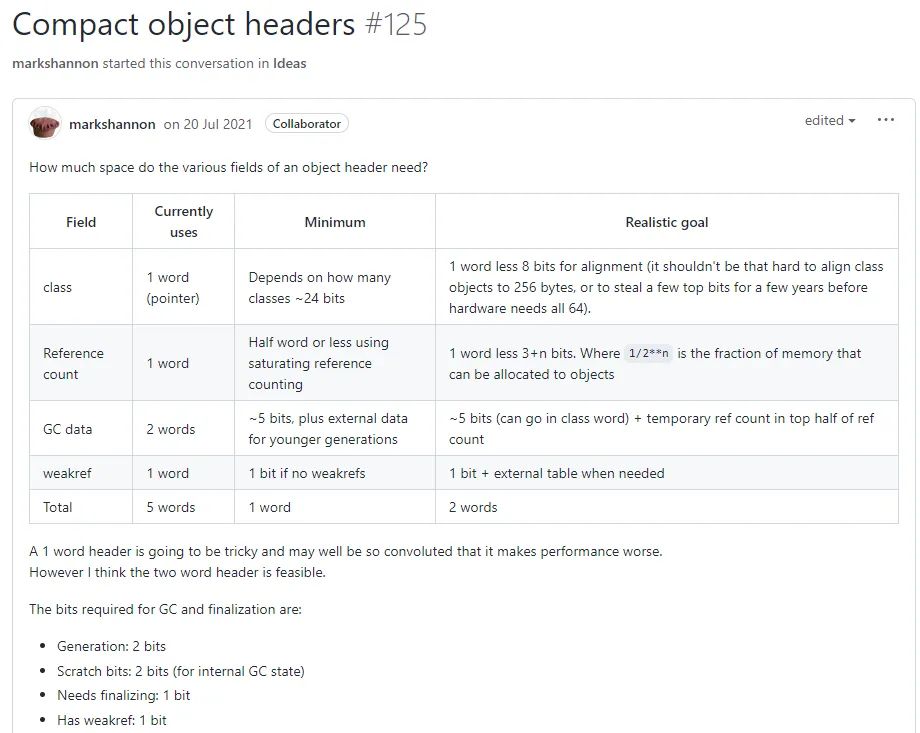Screen dimensions: 920x733
Task: Click the "Currently uses" column header
Action: click(x=184, y=222)
